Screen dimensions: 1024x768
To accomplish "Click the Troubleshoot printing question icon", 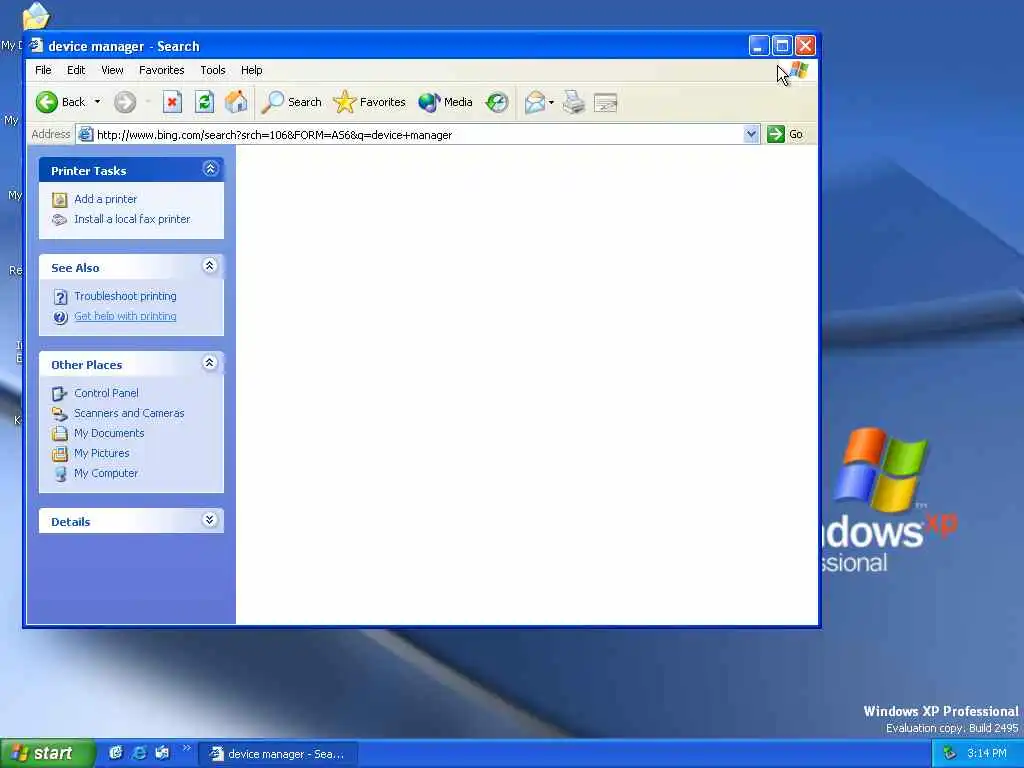I will click(x=60, y=297).
